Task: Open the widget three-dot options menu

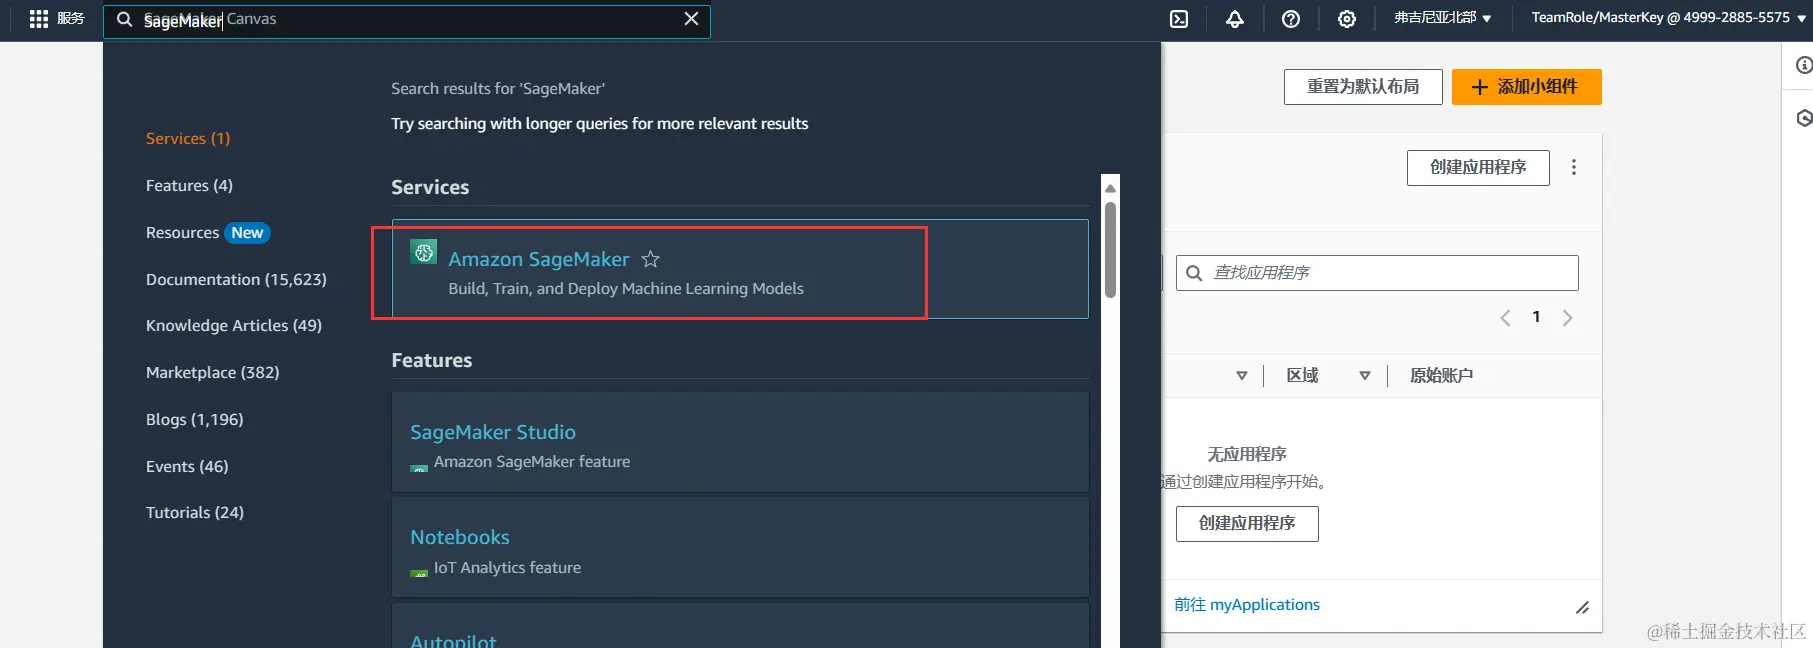Action: click(1574, 167)
